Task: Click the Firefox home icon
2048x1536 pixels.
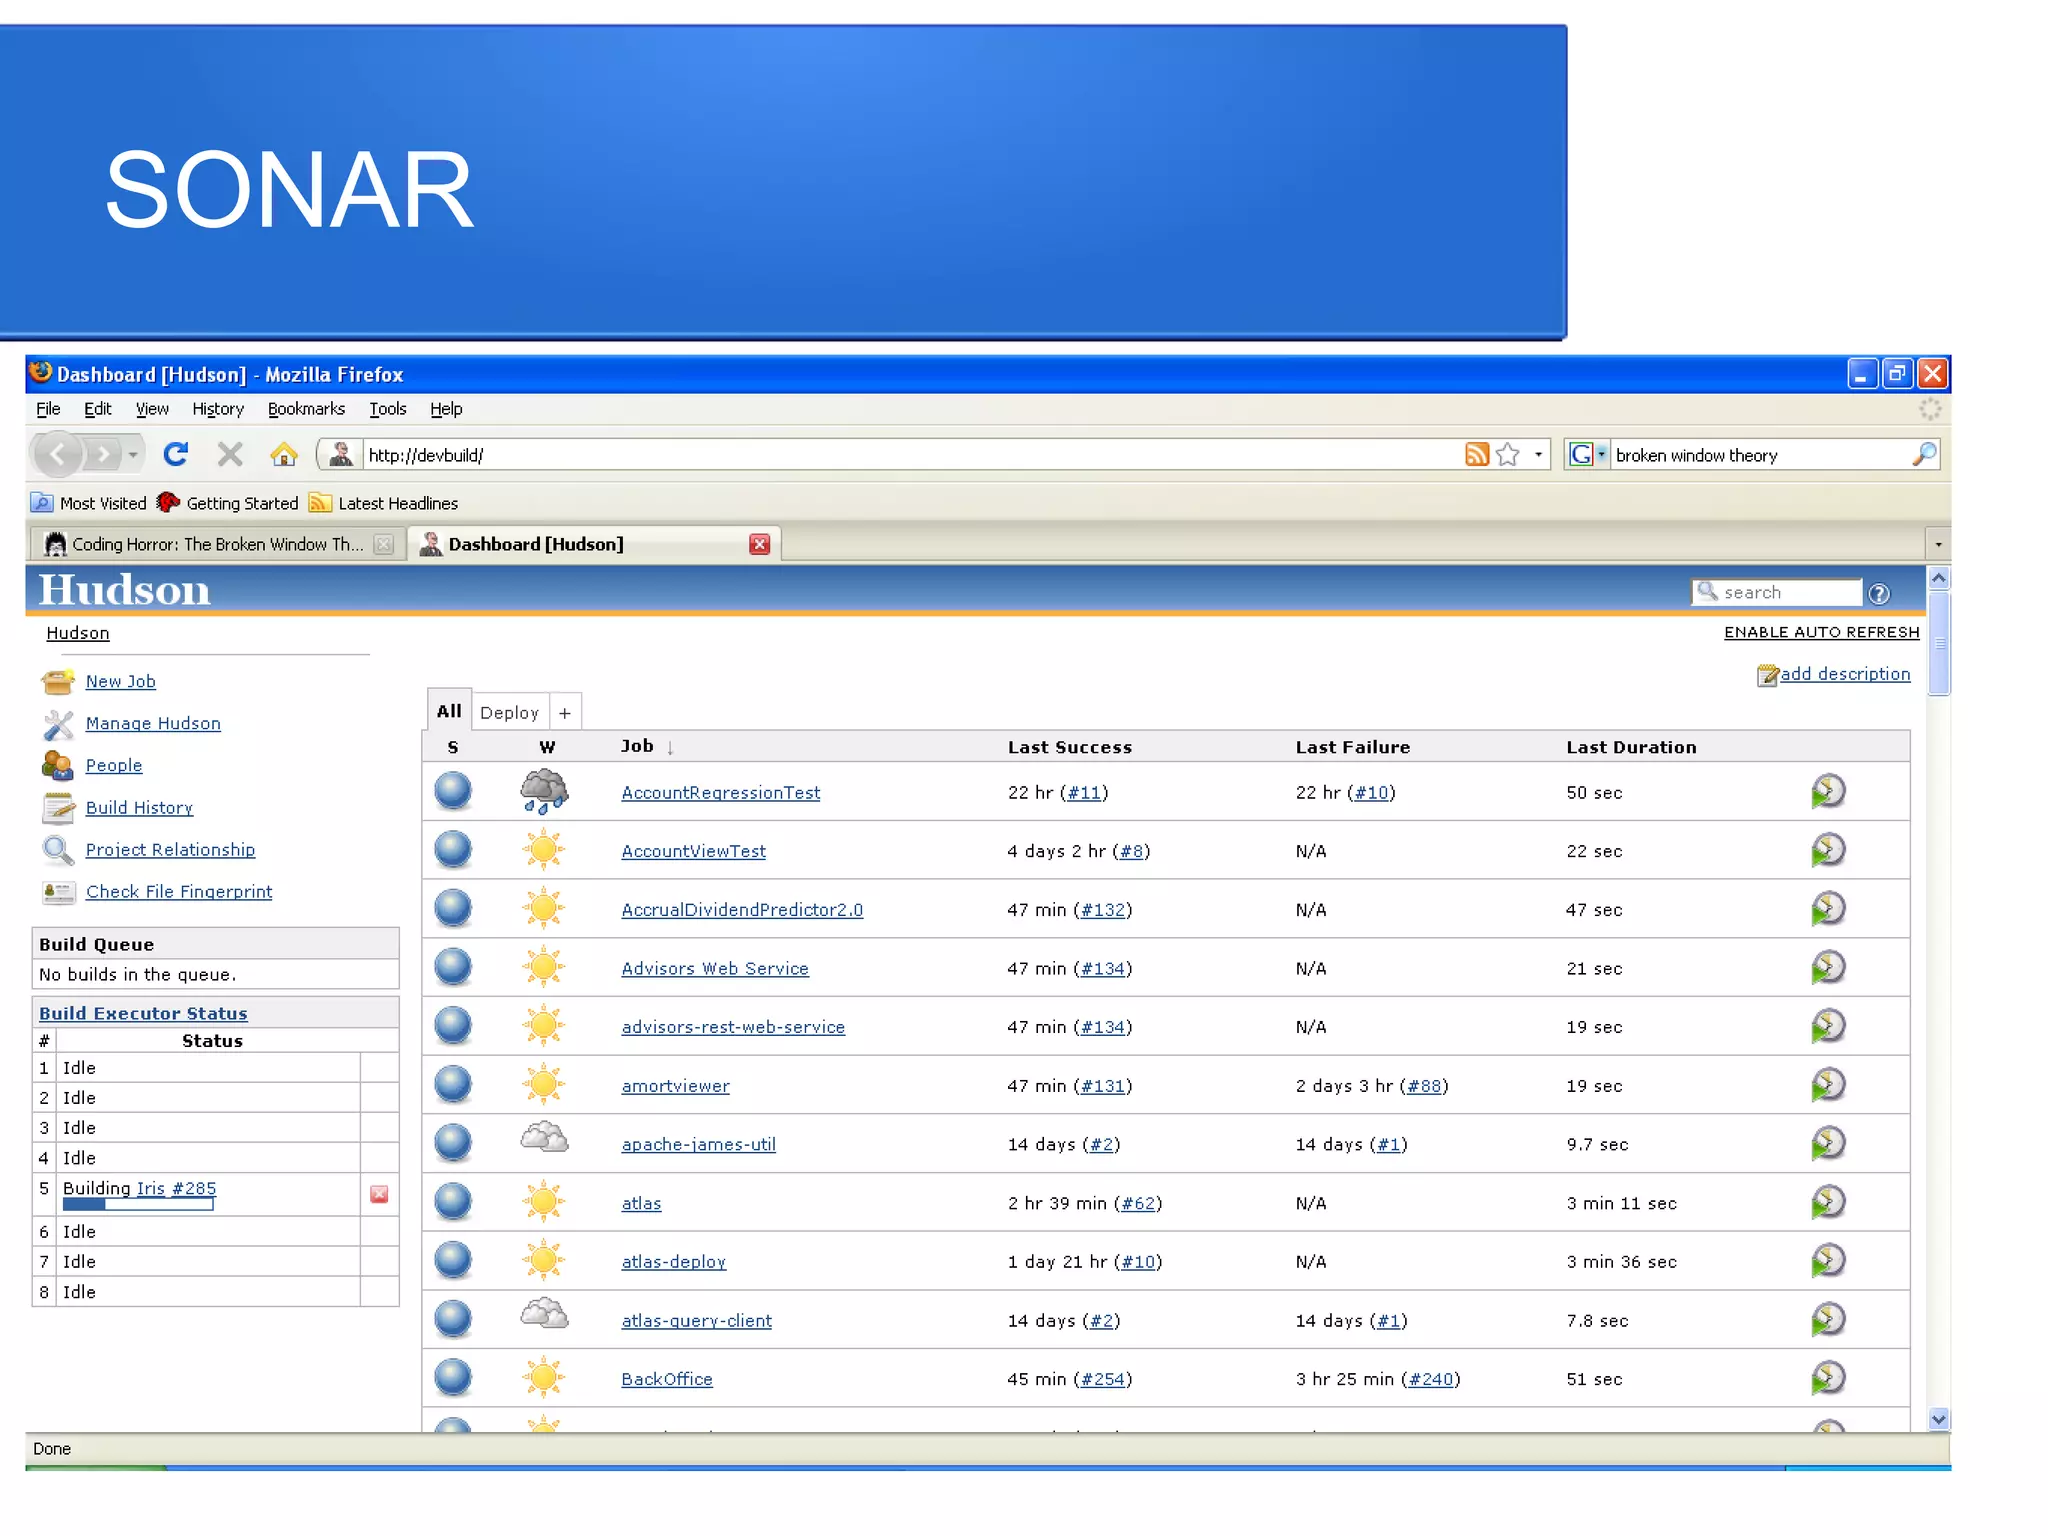Action: tap(284, 455)
